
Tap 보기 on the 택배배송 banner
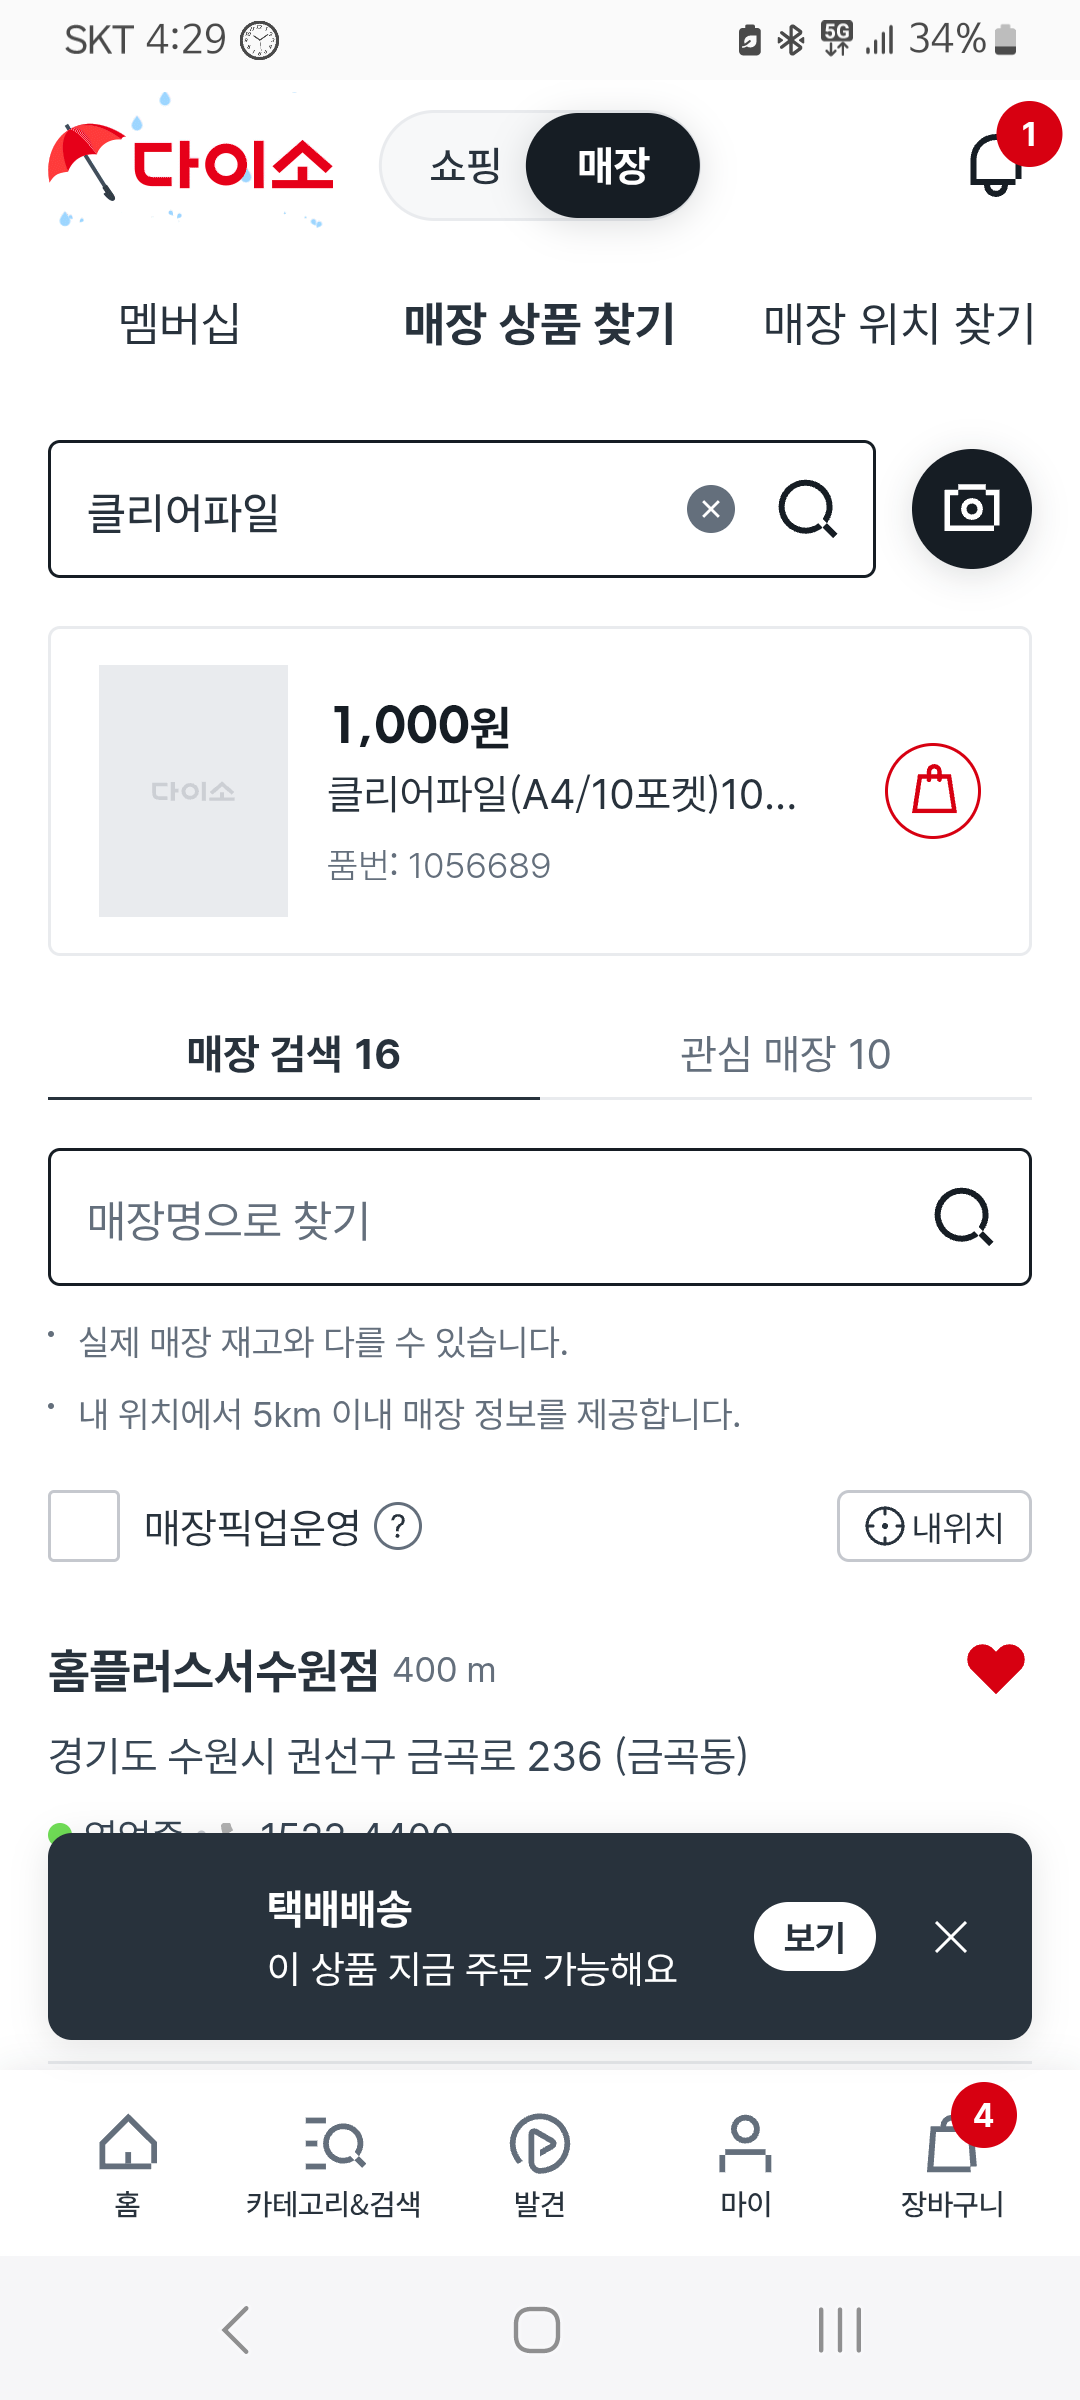(x=814, y=1937)
